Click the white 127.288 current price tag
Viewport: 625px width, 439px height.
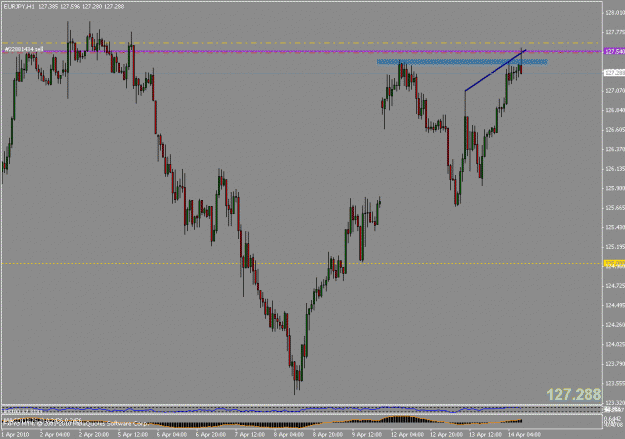pos(614,73)
